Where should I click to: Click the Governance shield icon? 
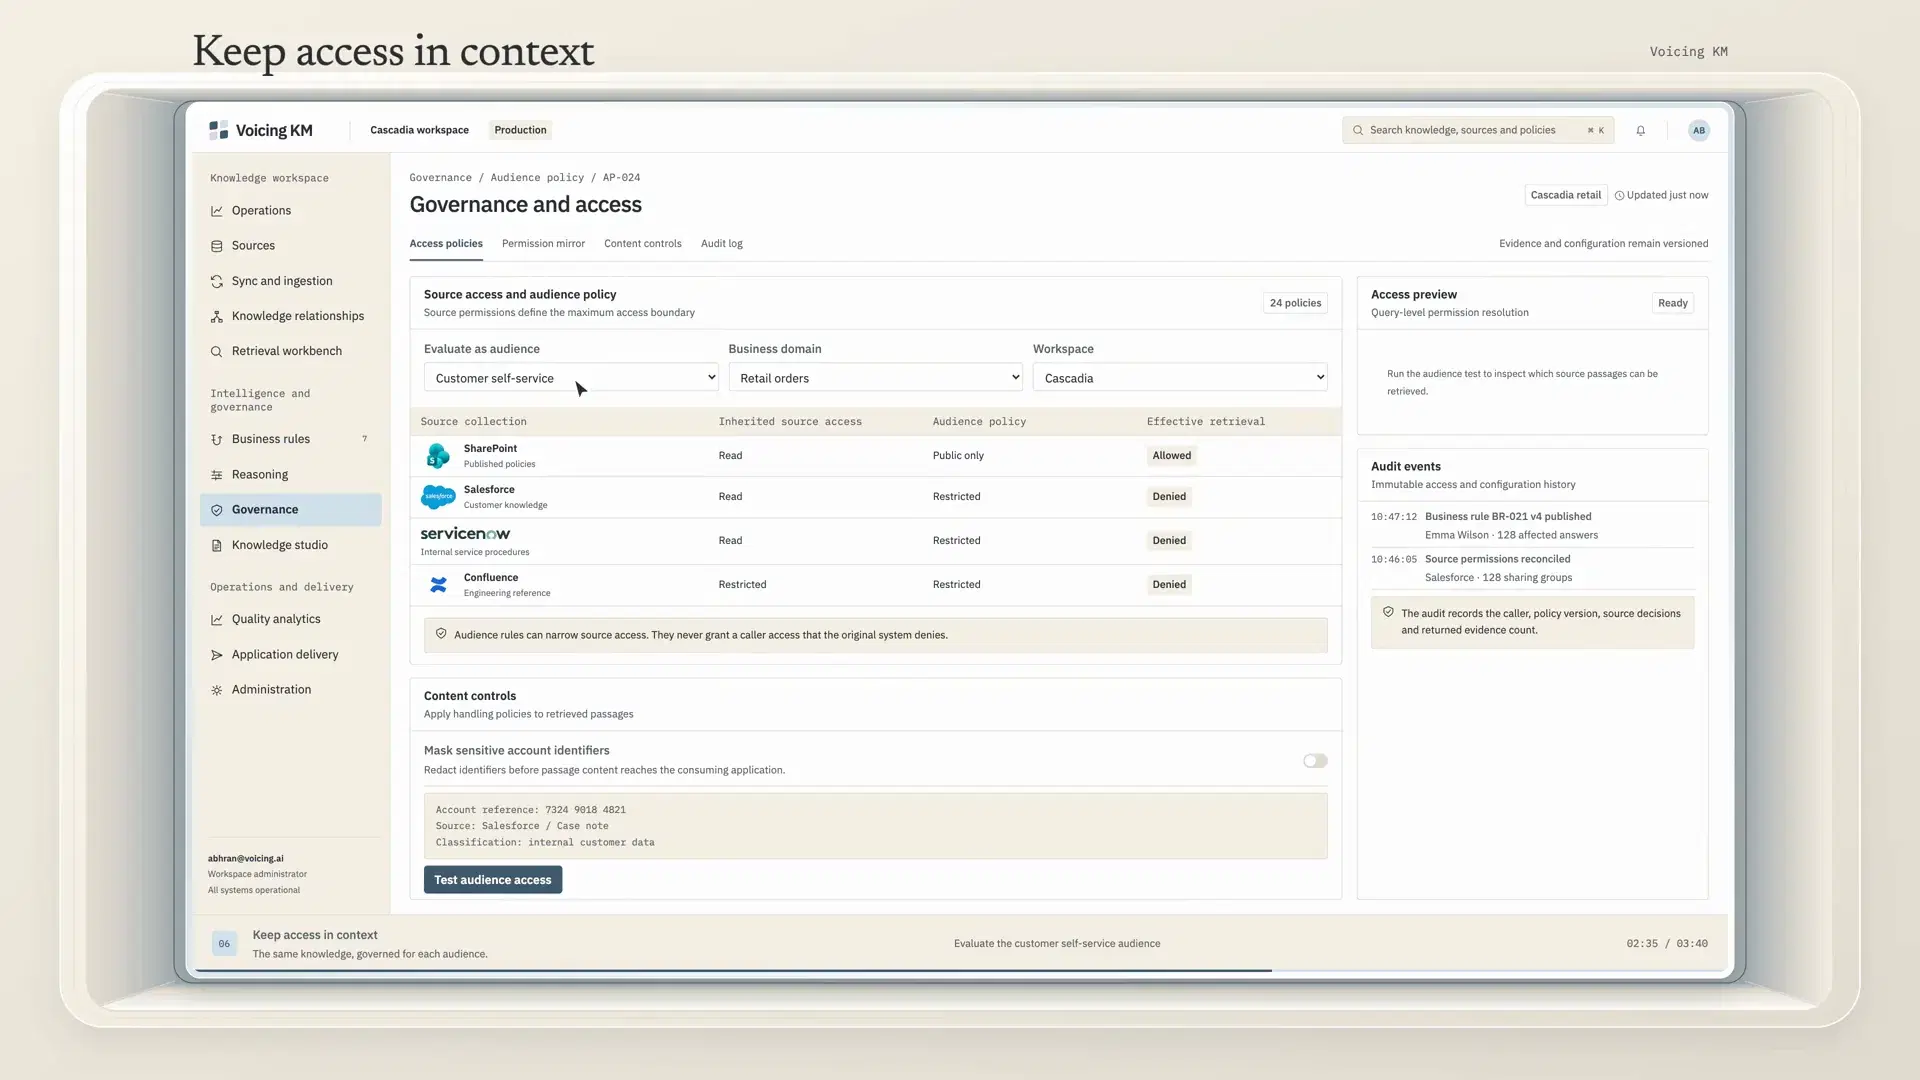pyautogui.click(x=217, y=510)
